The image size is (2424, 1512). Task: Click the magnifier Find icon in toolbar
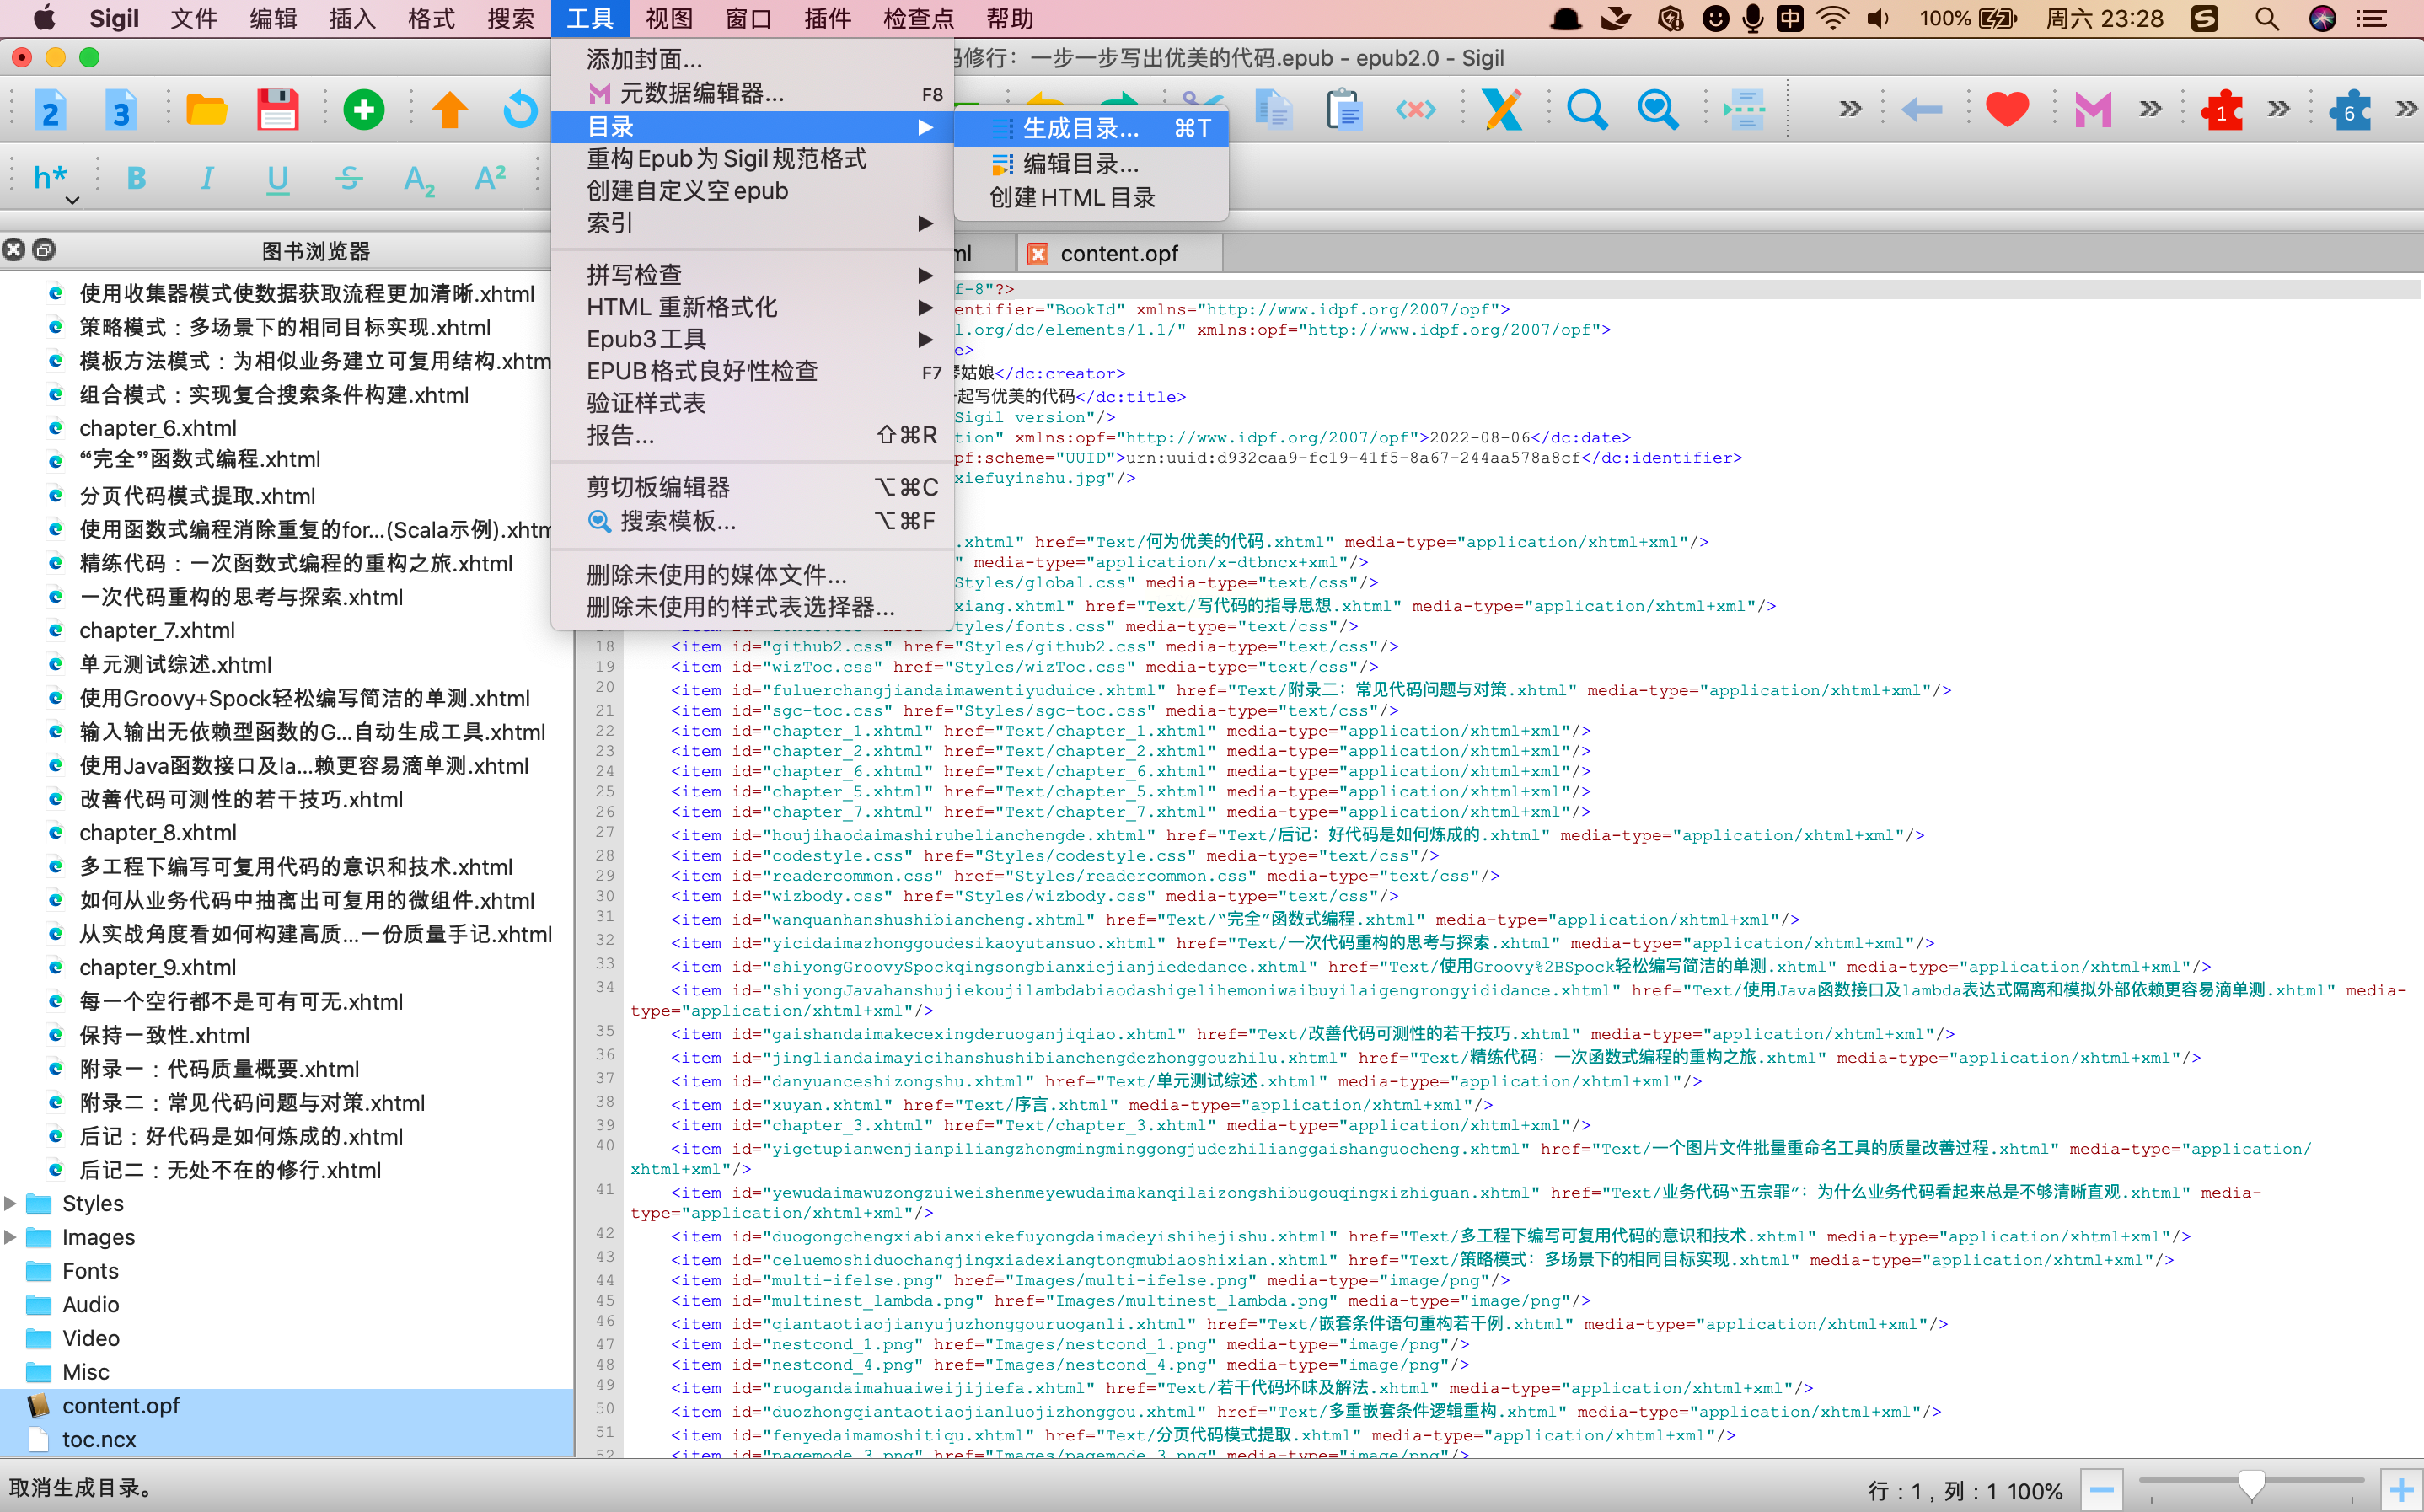[x=1587, y=109]
